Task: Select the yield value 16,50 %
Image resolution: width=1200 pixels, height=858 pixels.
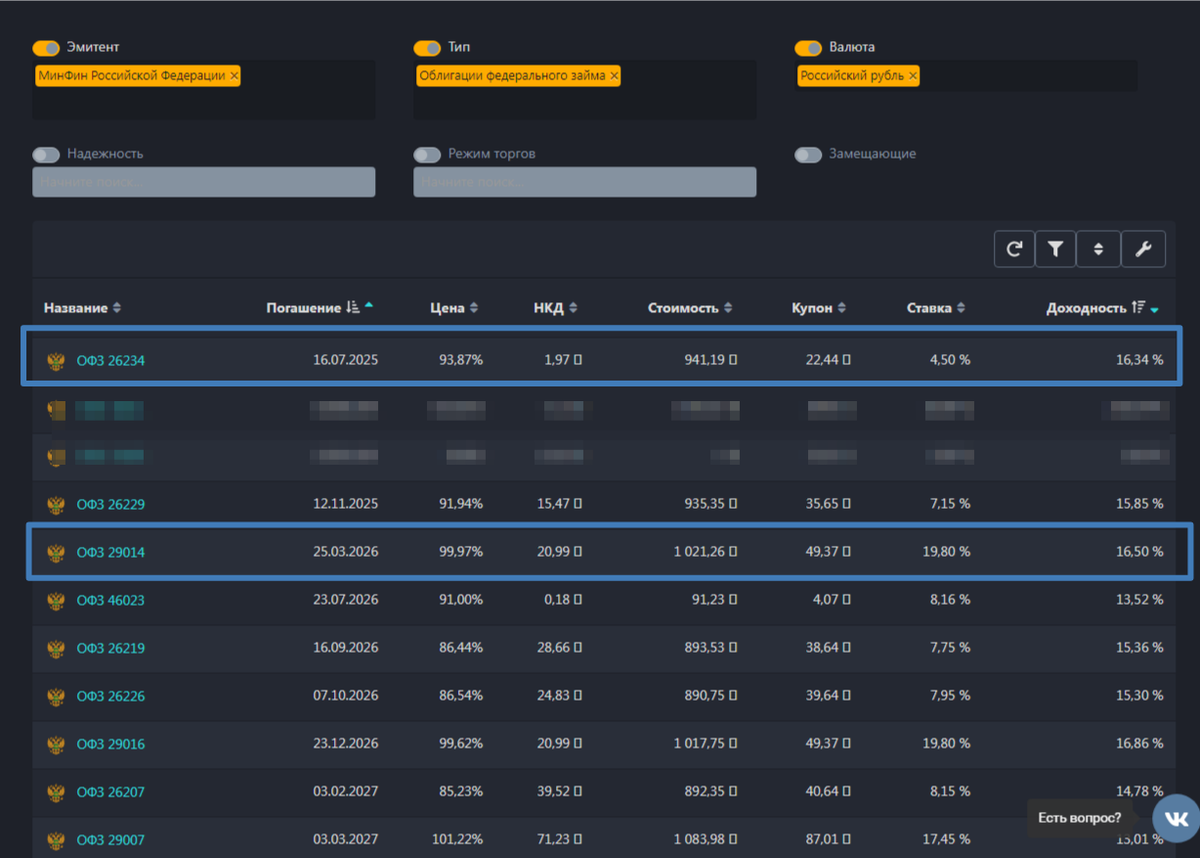Action: point(1140,552)
